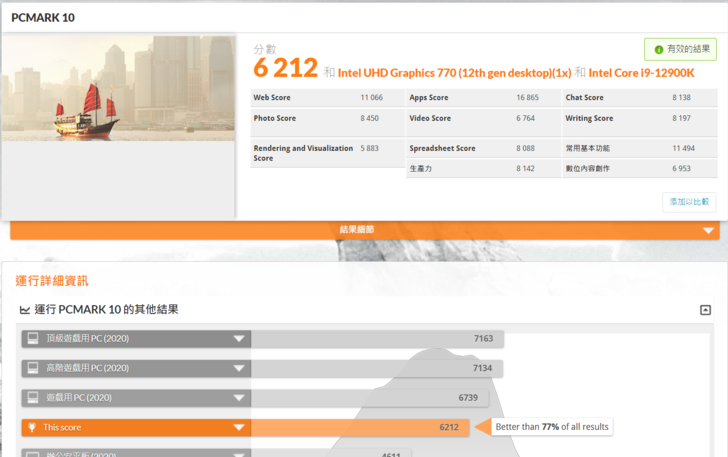Click the Spreadsheet Score value 8 088

click(x=525, y=149)
